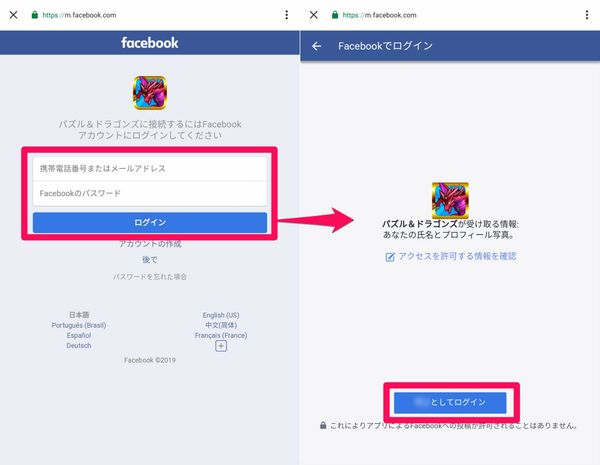Click the pencil edit icon beside アクセスを許可する情報を確認
The height and width of the screenshot is (465, 600).
(x=390, y=257)
